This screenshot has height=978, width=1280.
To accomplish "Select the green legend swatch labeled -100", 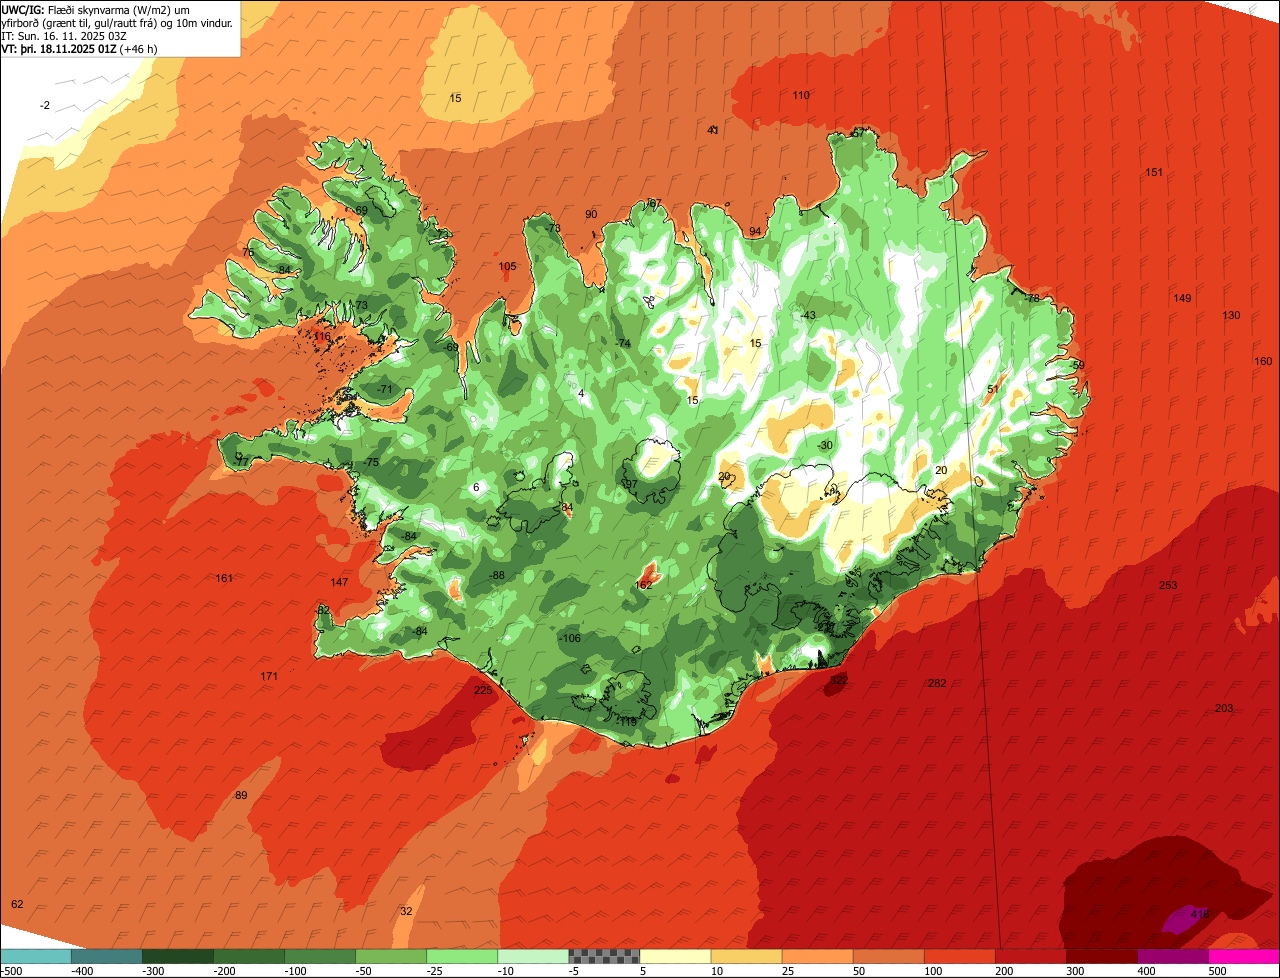I will click(320, 956).
